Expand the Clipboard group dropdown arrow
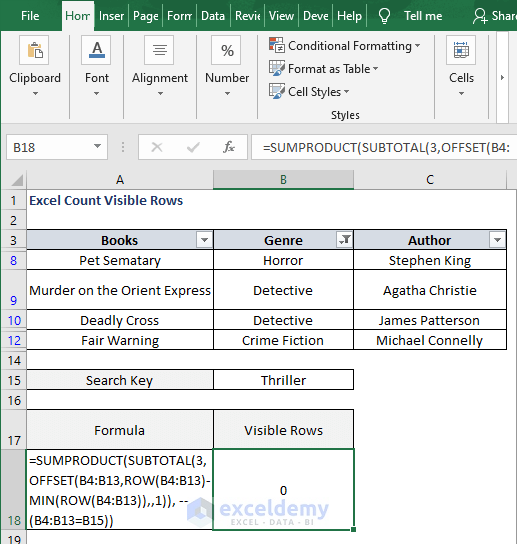Image resolution: width=517 pixels, height=544 pixels. pyautogui.click(x=35, y=93)
